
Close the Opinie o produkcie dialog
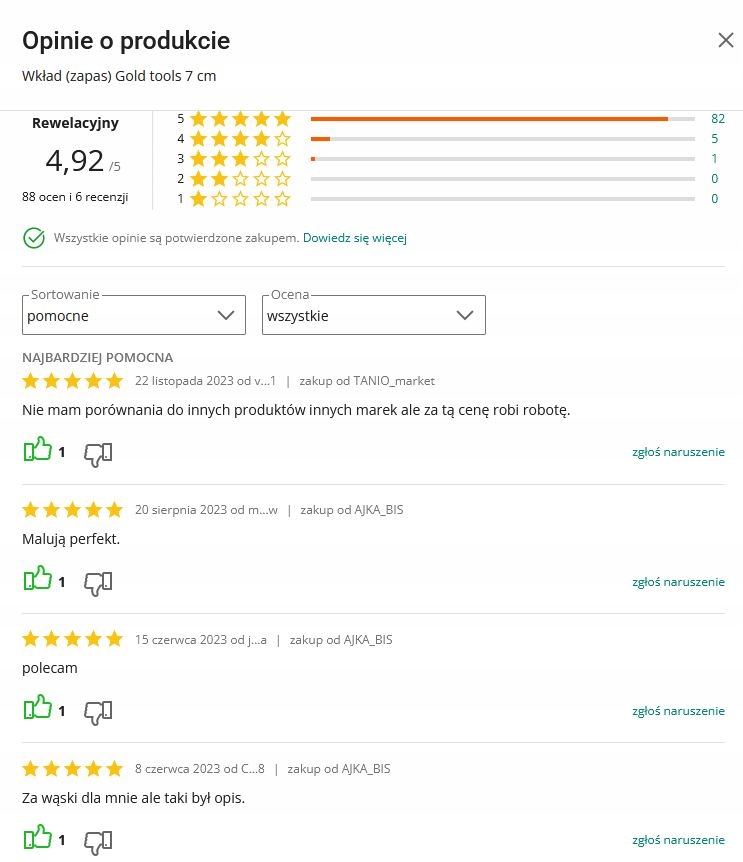coord(726,40)
